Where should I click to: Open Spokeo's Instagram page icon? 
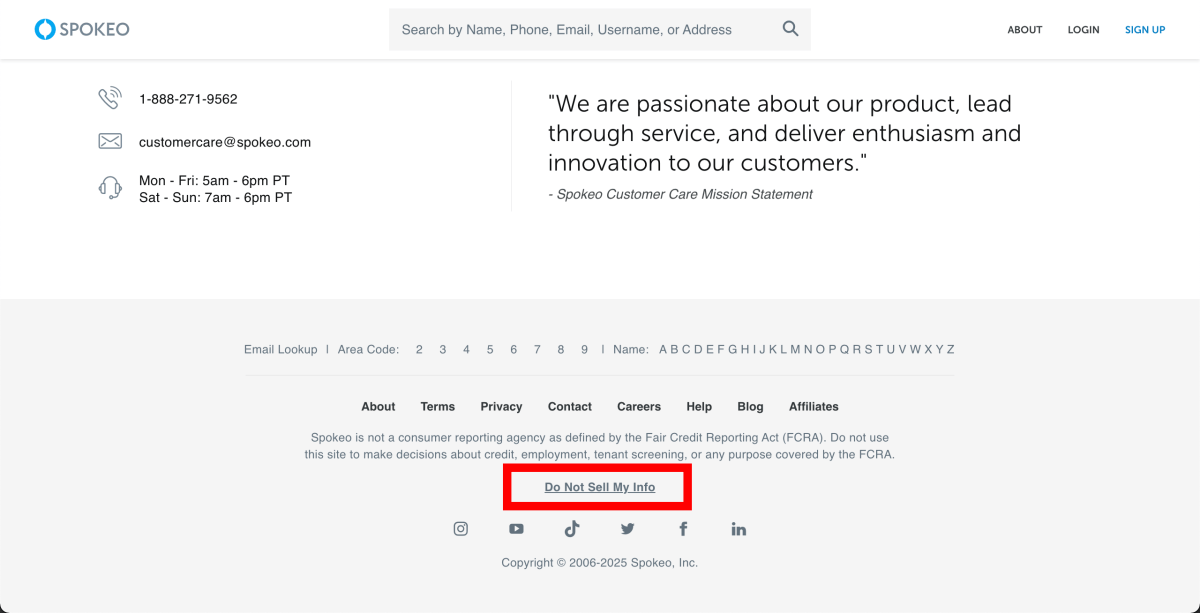tap(460, 528)
